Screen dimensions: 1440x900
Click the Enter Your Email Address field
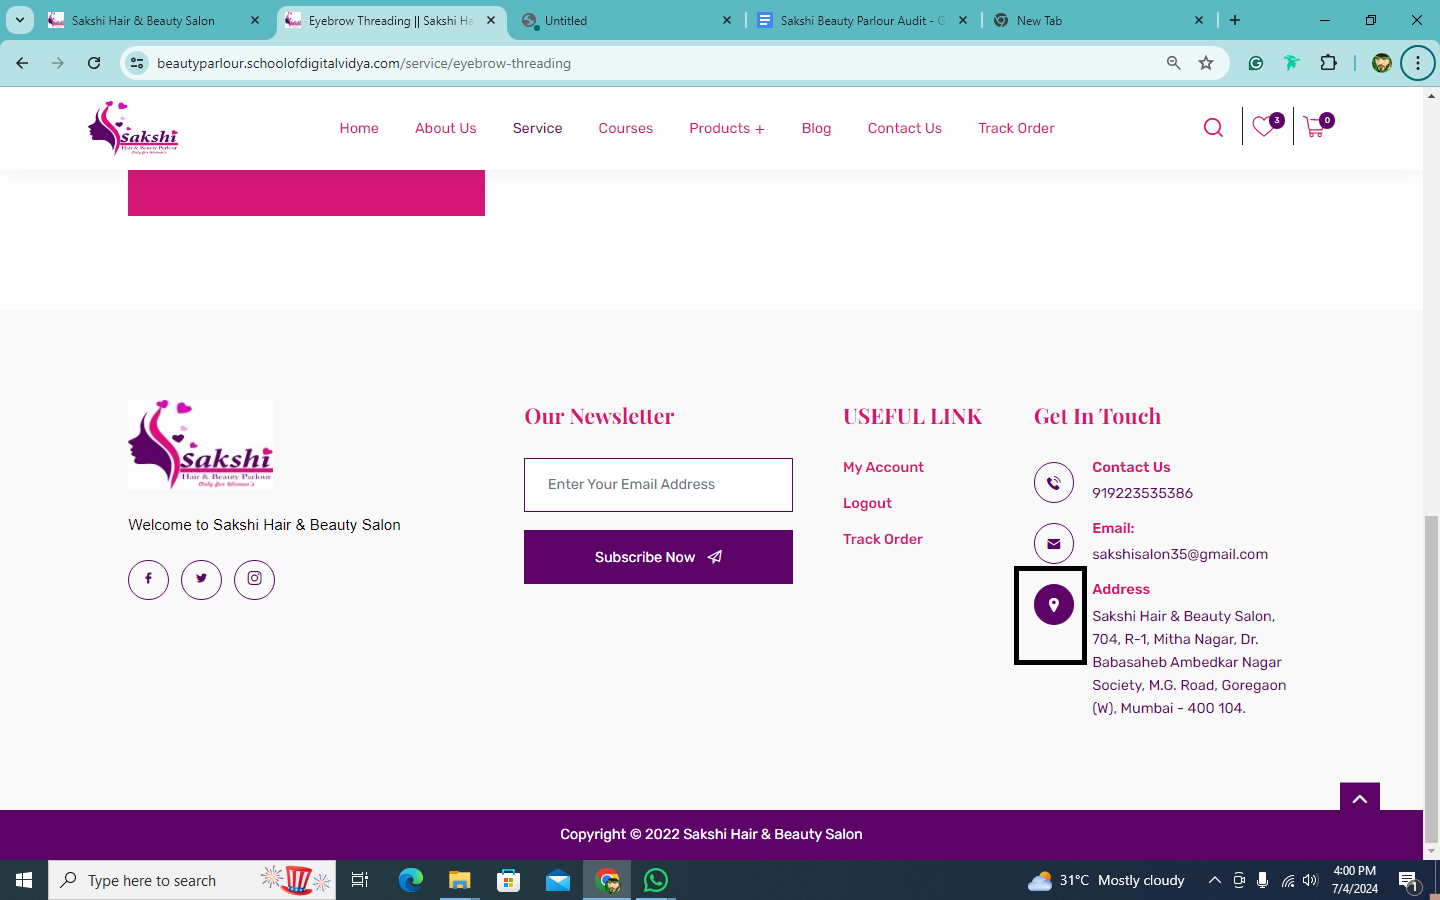pyautogui.click(x=658, y=485)
